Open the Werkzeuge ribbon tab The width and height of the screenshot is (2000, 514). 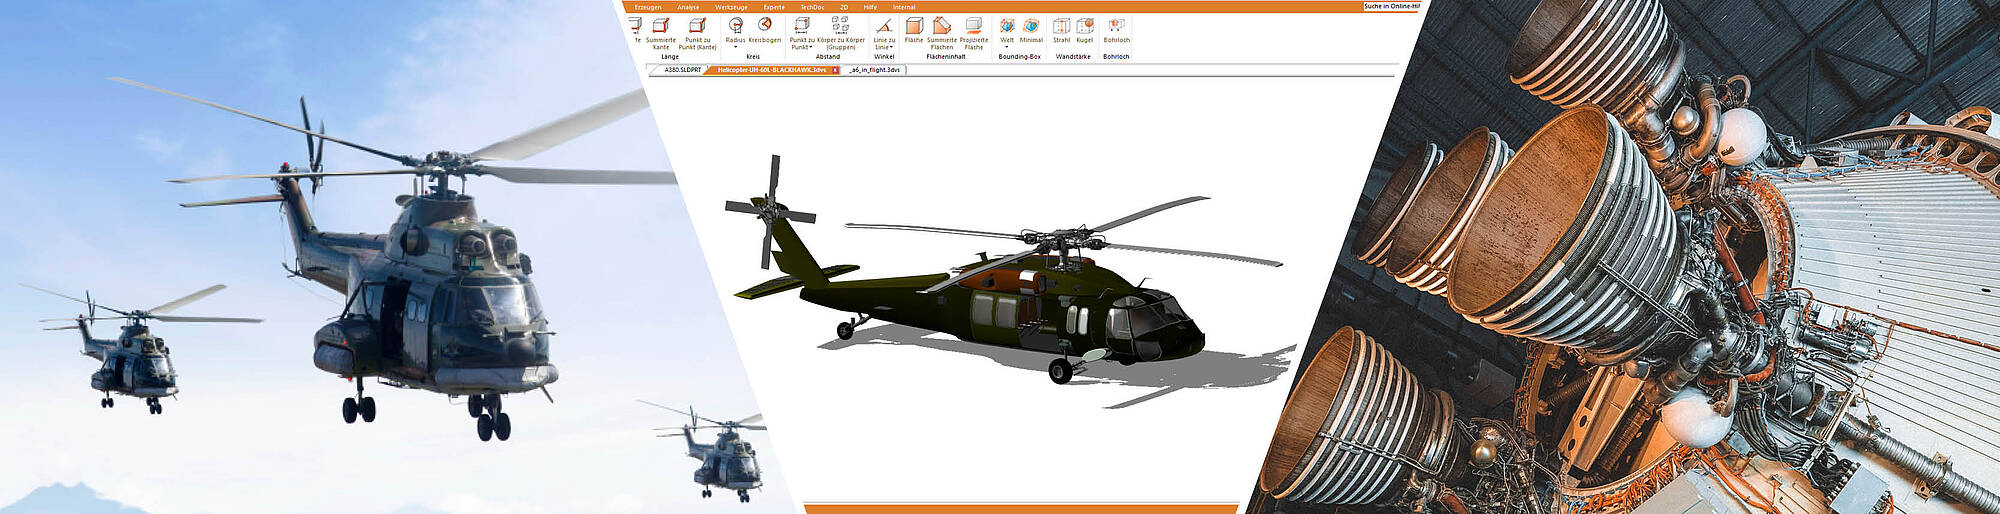click(x=731, y=7)
